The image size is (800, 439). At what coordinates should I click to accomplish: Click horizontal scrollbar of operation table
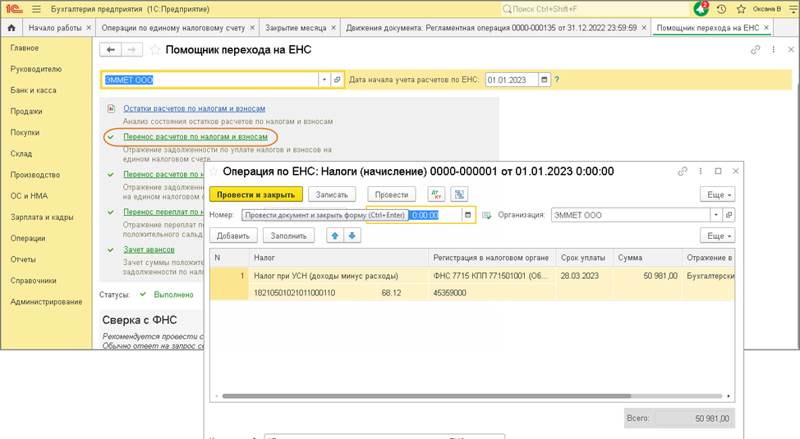427,396
